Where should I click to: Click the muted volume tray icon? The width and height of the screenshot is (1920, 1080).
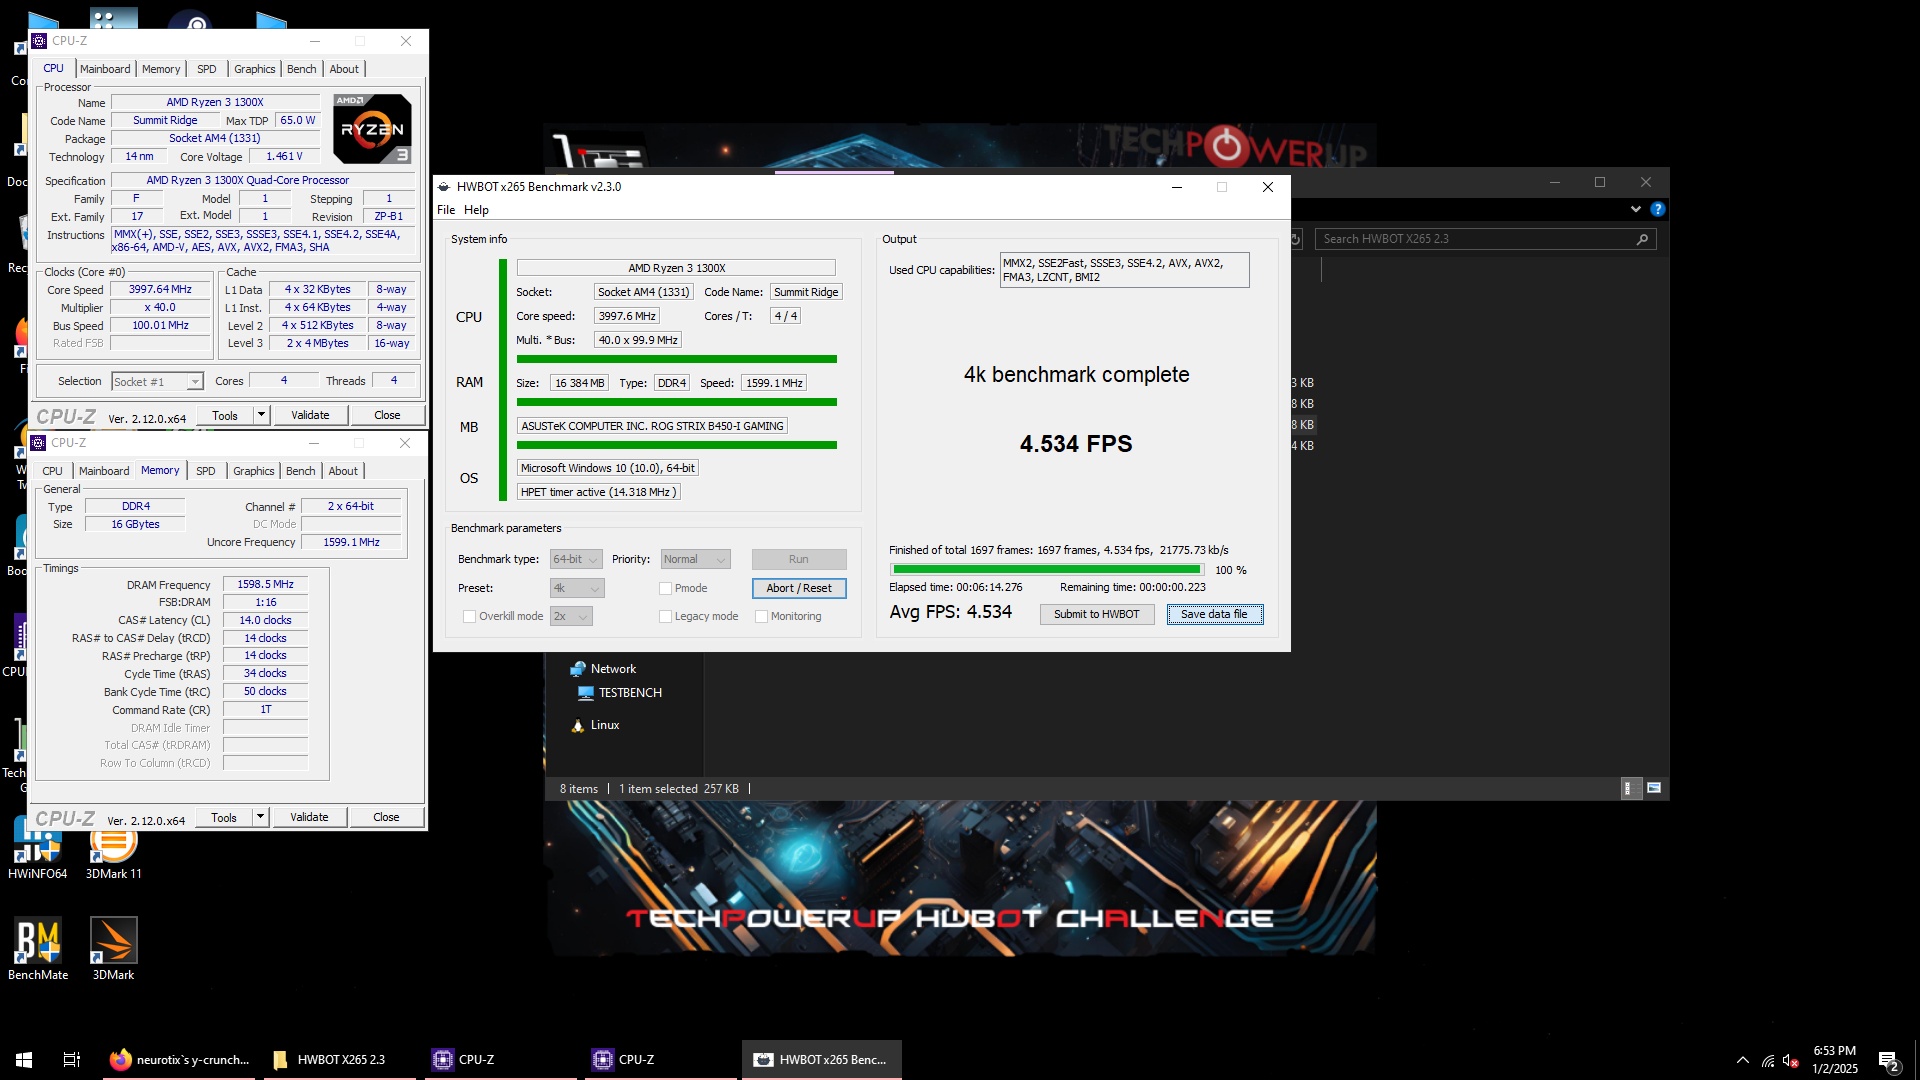point(1791,1060)
